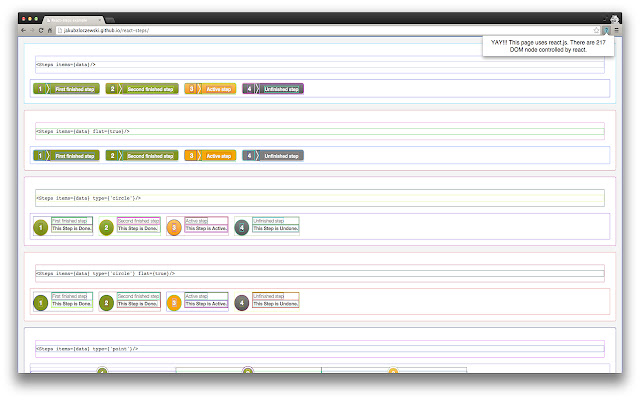Click green circle 2 in flat circle row
The height and width of the screenshot is (400, 640).
(x=107, y=303)
